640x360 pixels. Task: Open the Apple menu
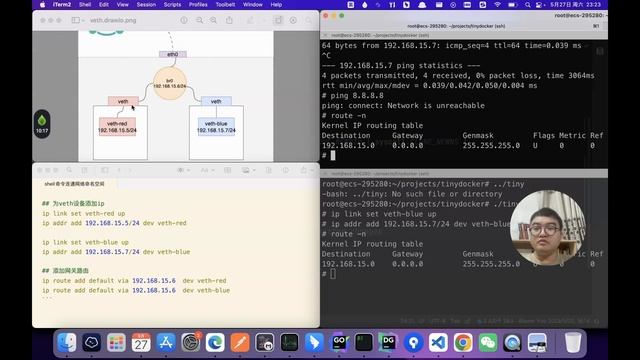click(42, 4)
